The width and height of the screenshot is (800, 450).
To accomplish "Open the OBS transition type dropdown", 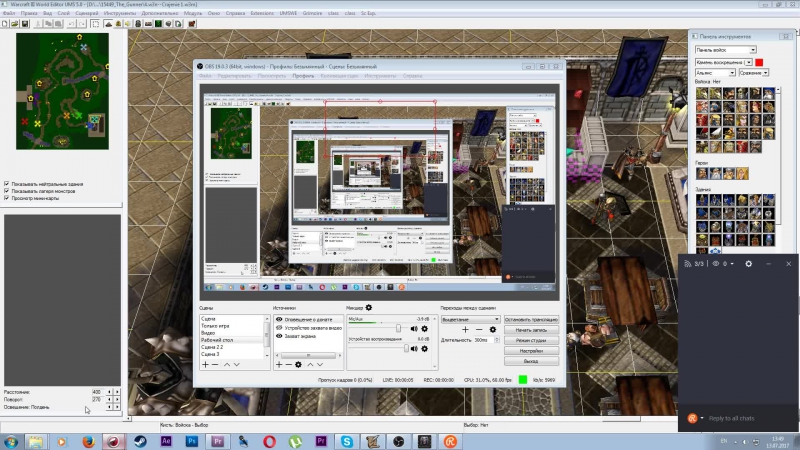I will point(470,319).
